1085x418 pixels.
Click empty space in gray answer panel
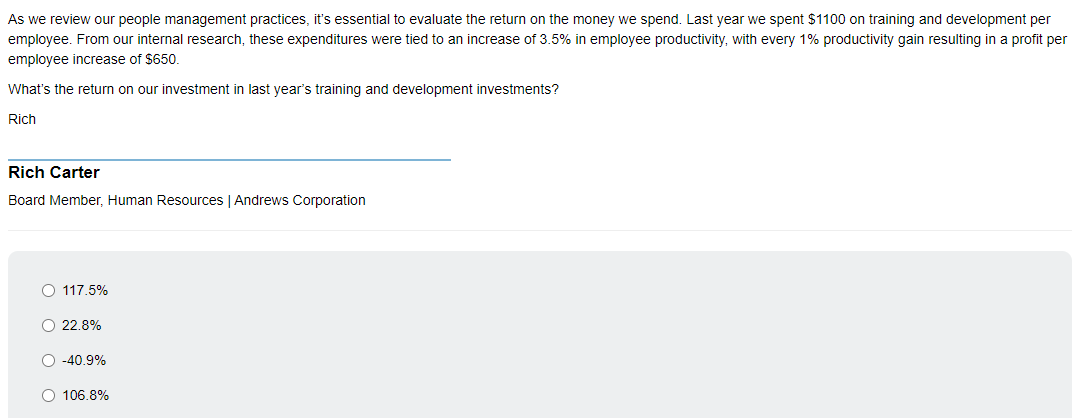pyautogui.click(x=588, y=339)
